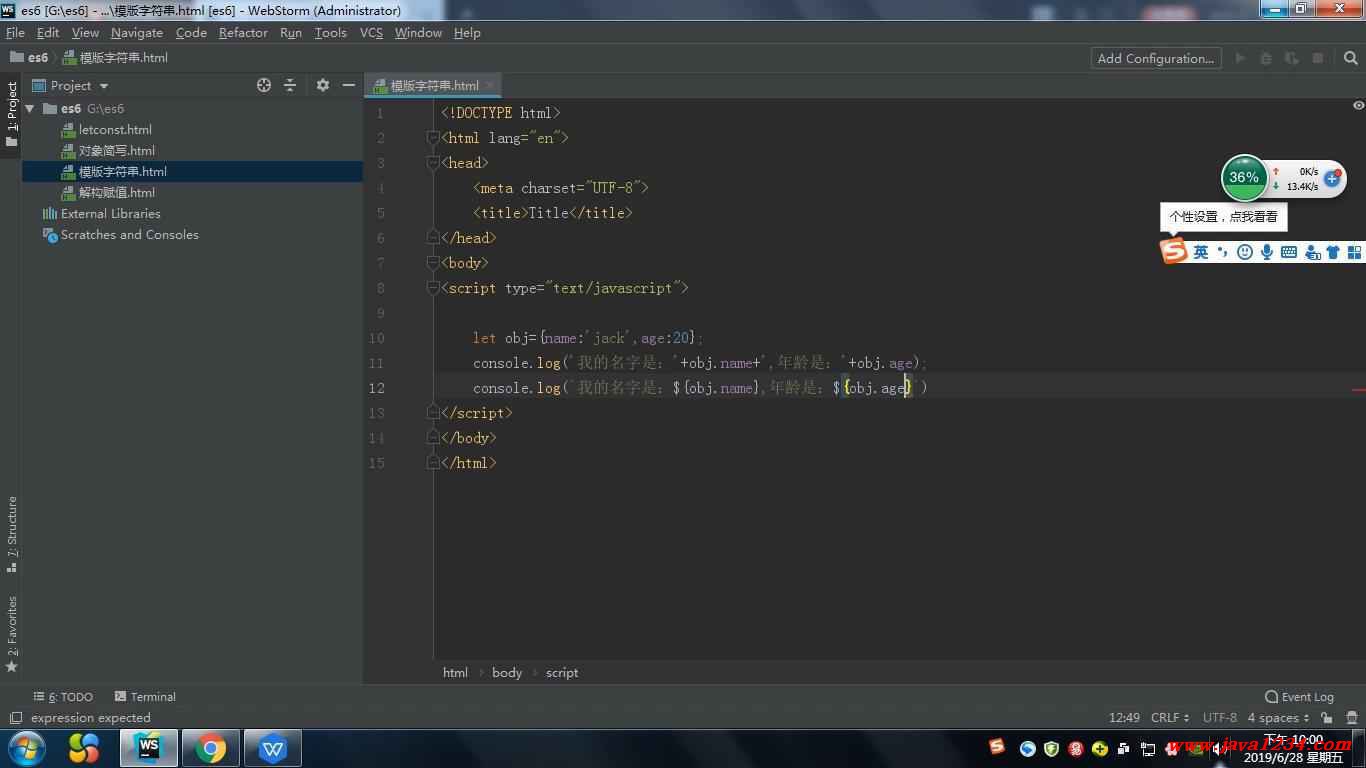Open the 7: Structure side tab
1366x768 pixels.
(x=12, y=535)
